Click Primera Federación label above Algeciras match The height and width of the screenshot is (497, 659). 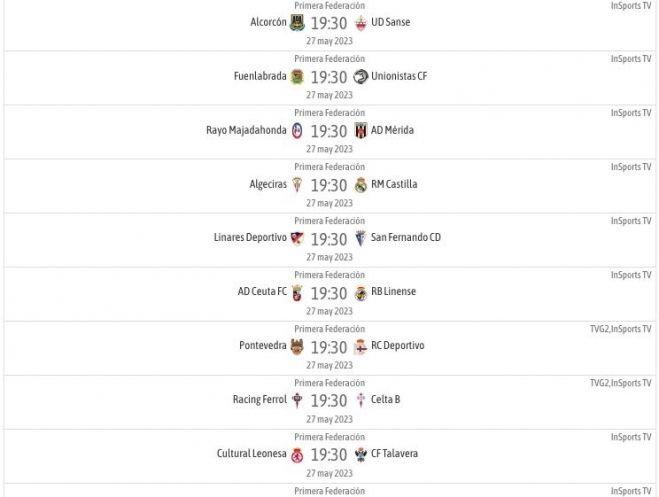330,167
